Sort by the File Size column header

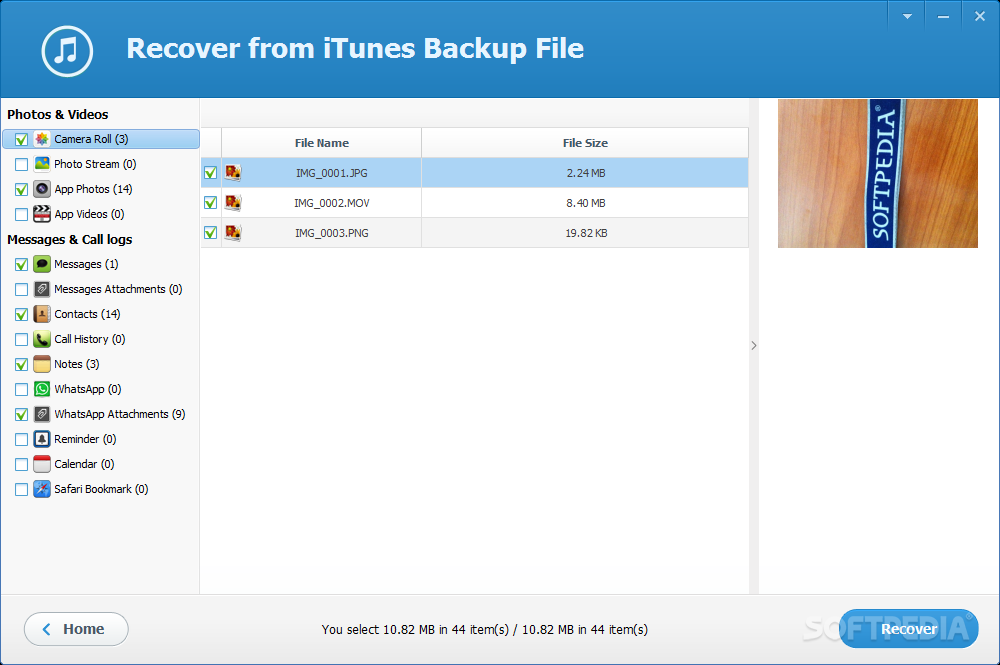pyautogui.click(x=585, y=143)
